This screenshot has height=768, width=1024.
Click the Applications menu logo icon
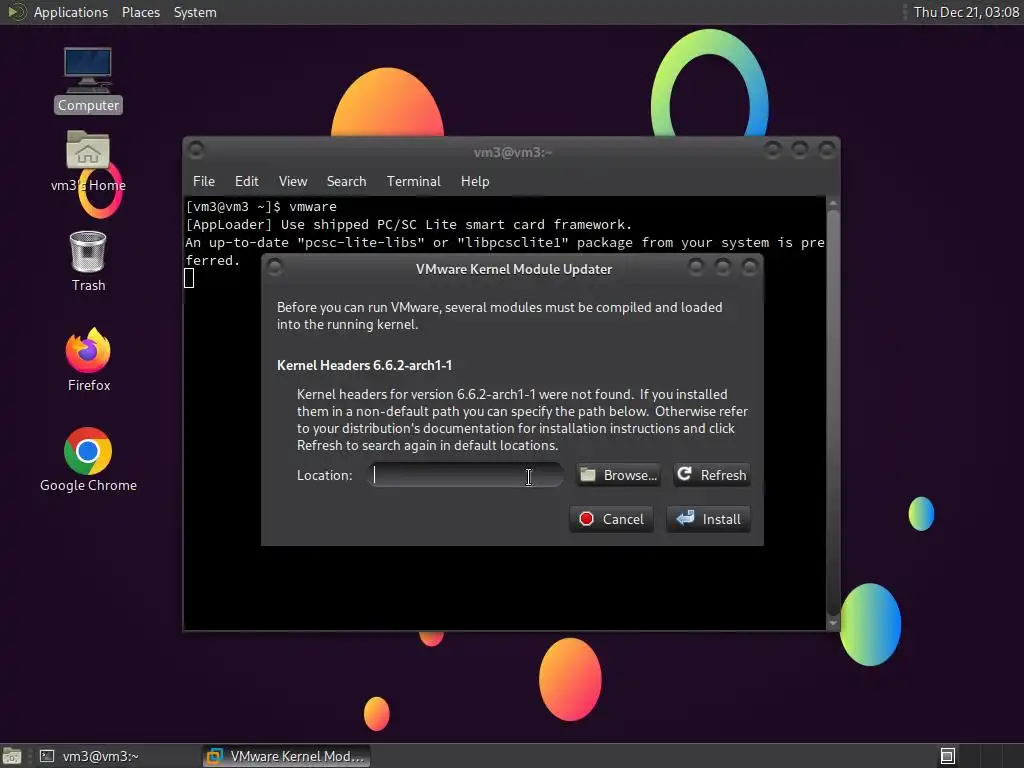coord(16,12)
